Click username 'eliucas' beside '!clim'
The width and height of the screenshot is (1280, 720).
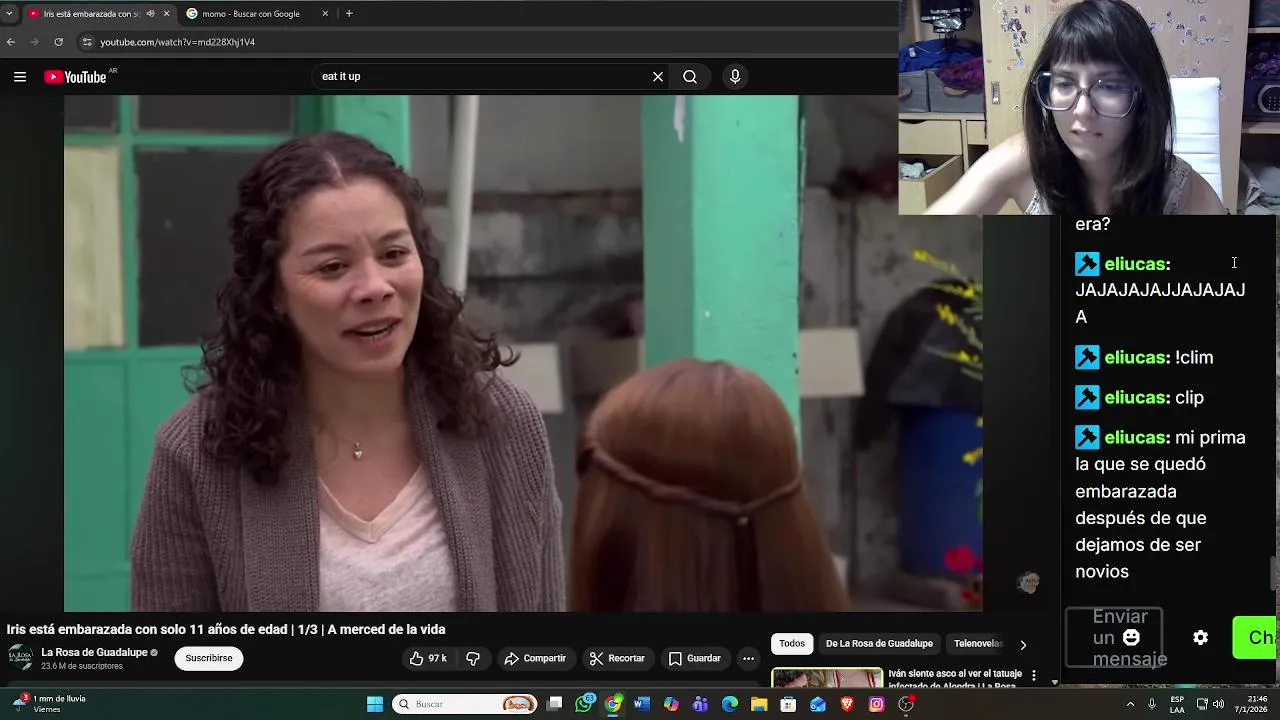tap(1135, 357)
